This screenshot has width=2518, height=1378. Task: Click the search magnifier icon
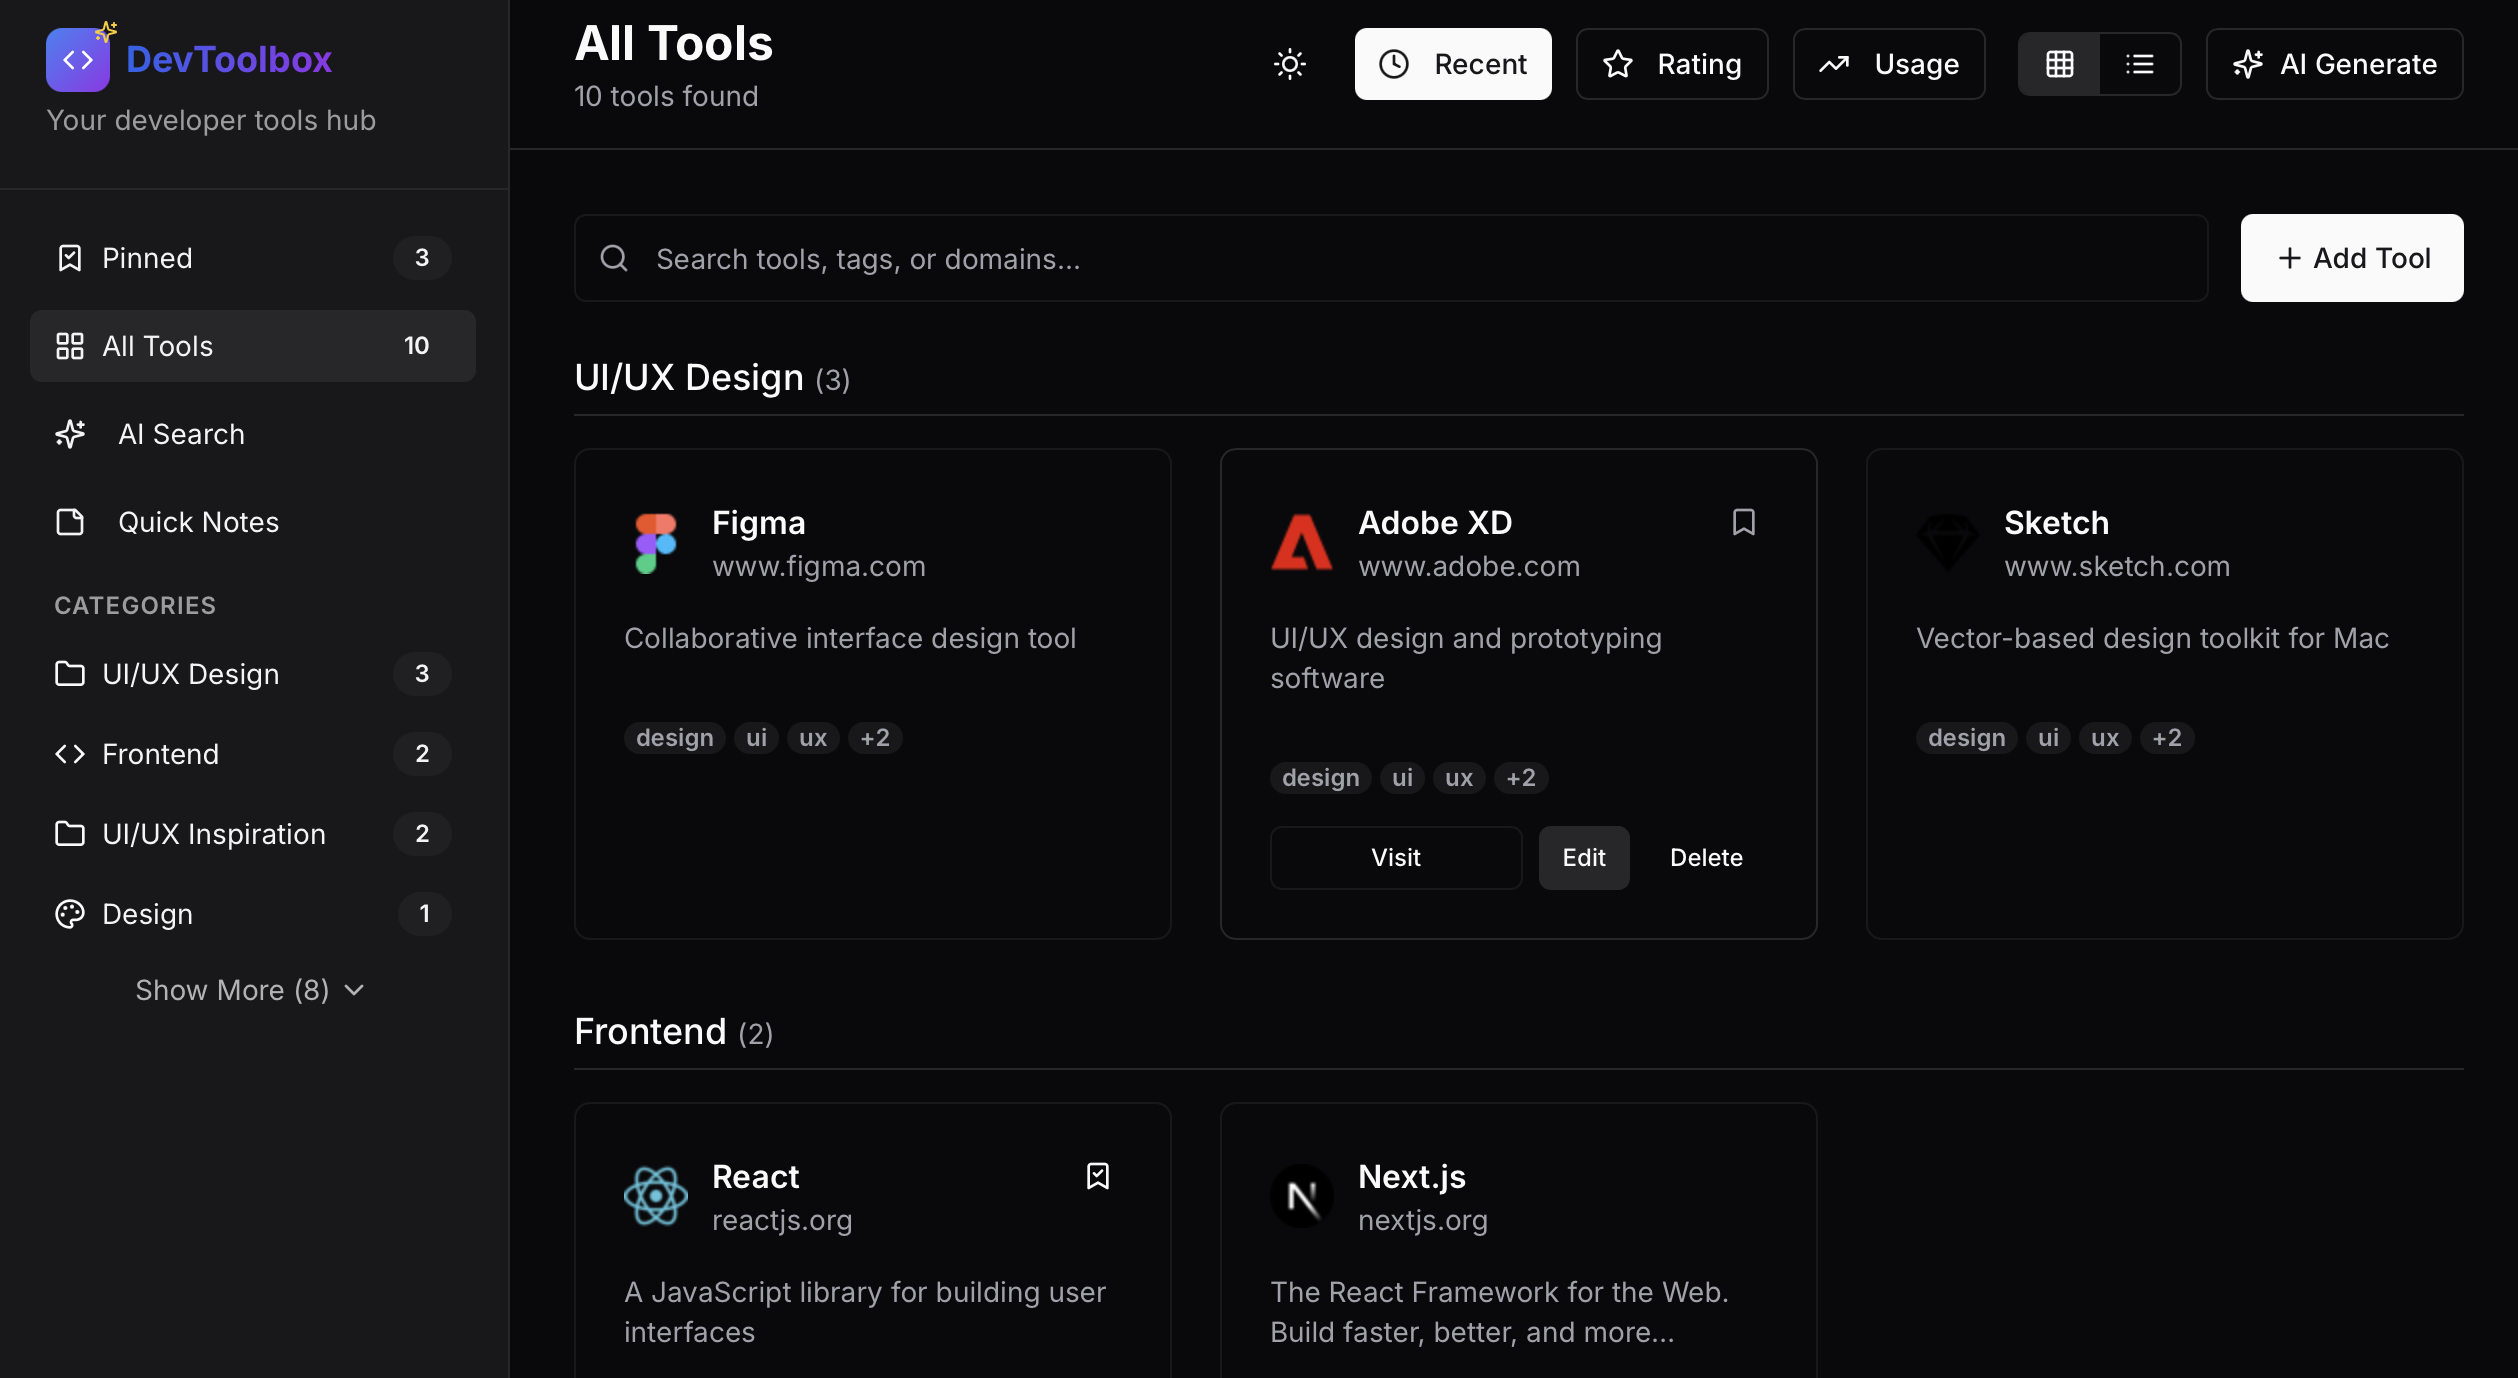[614, 258]
